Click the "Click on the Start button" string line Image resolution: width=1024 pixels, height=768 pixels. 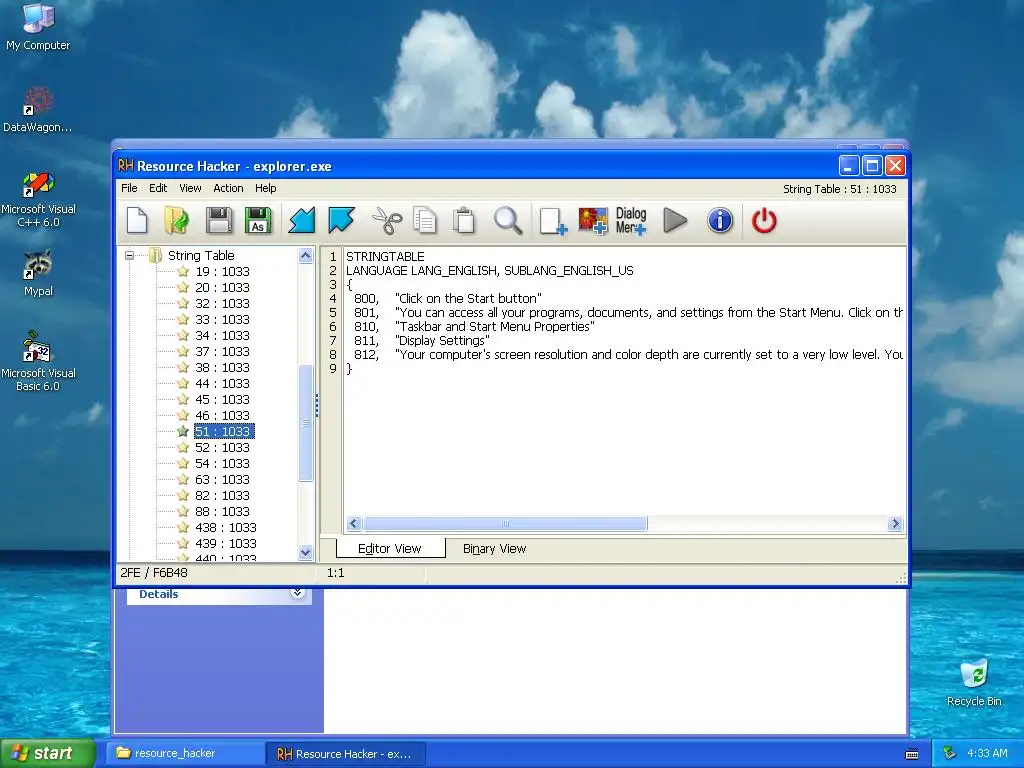(x=468, y=298)
